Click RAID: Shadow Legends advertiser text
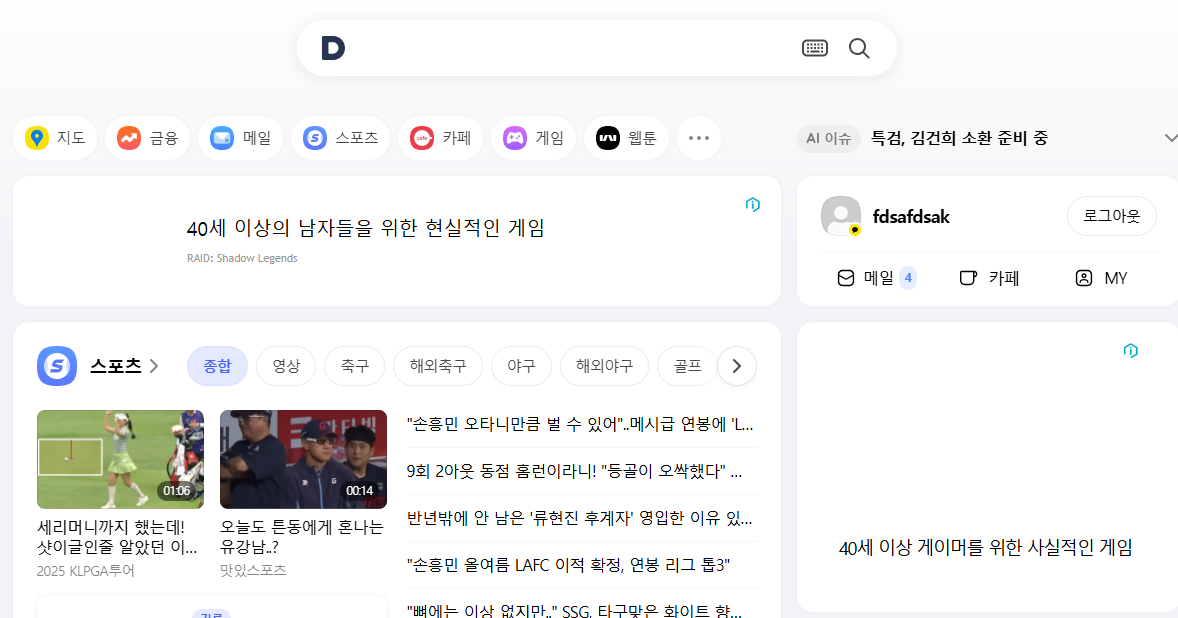This screenshot has height=618, width=1178. coord(242,258)
